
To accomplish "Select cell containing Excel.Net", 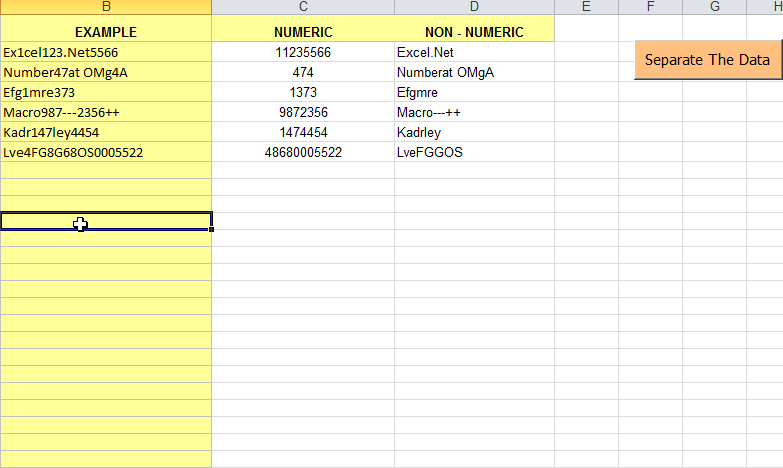I will click(x=474, y=52).
